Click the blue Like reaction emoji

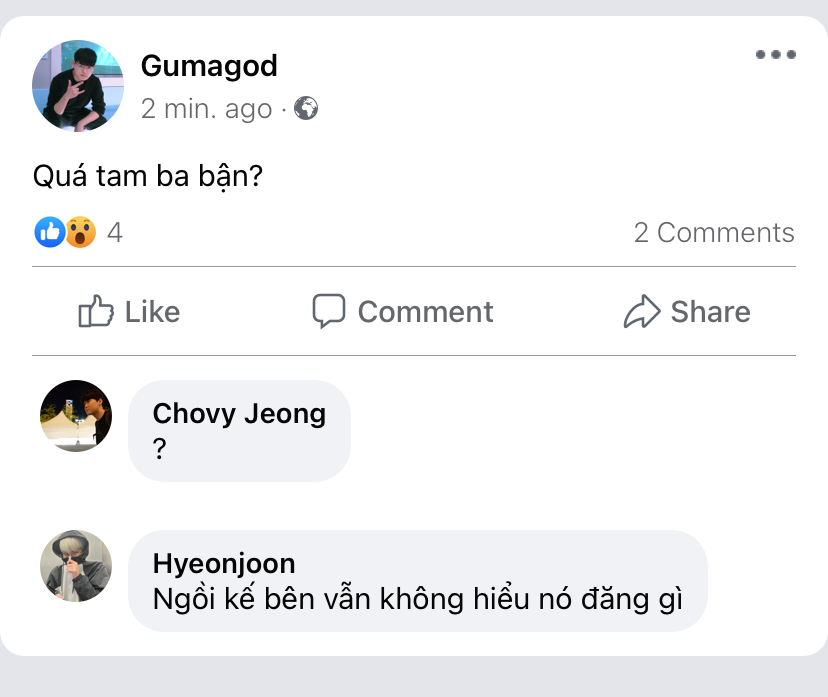[49, 233]
